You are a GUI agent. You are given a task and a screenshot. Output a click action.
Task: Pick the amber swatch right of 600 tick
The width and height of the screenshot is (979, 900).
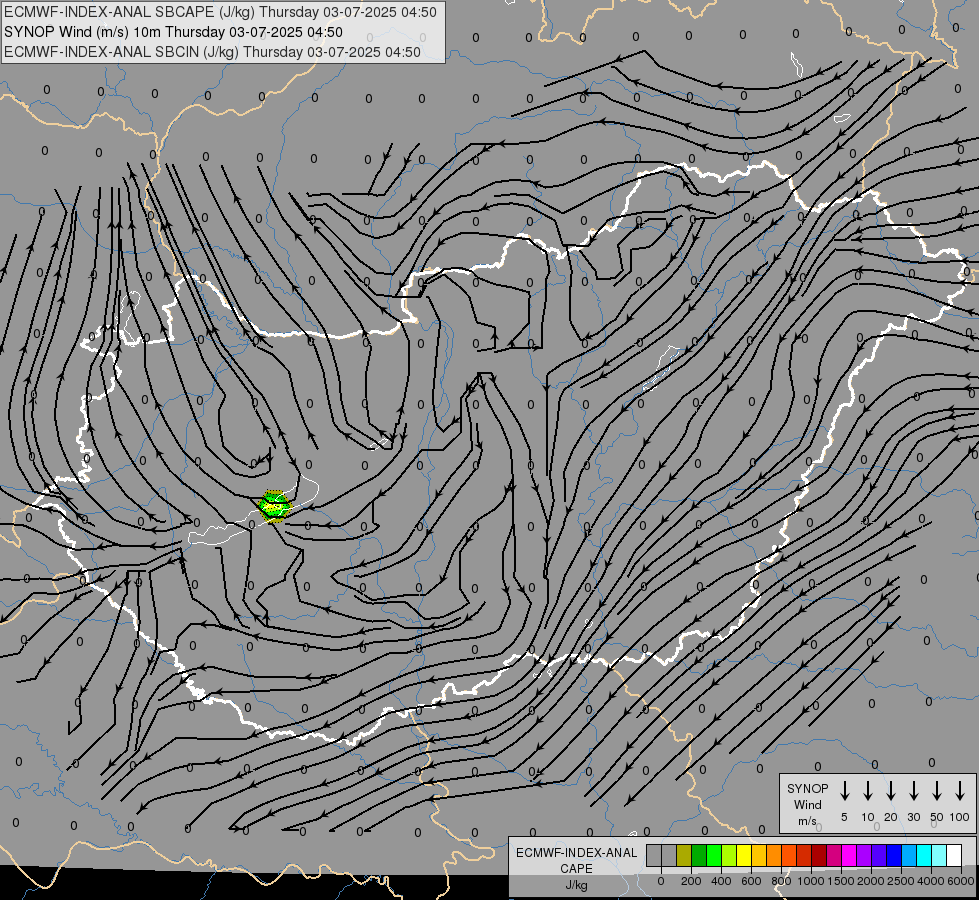tap(759, 855)
